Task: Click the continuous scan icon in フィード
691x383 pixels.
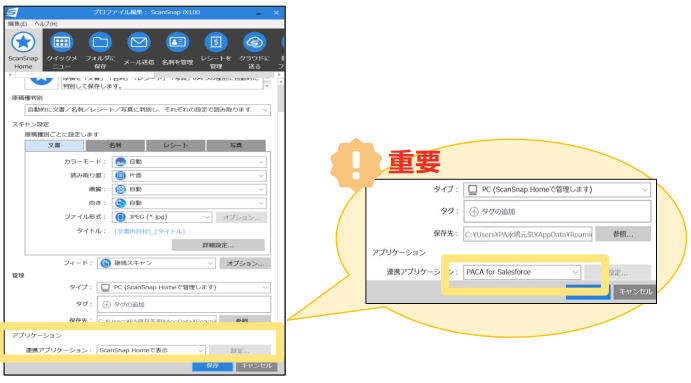Action: point(105,263)
